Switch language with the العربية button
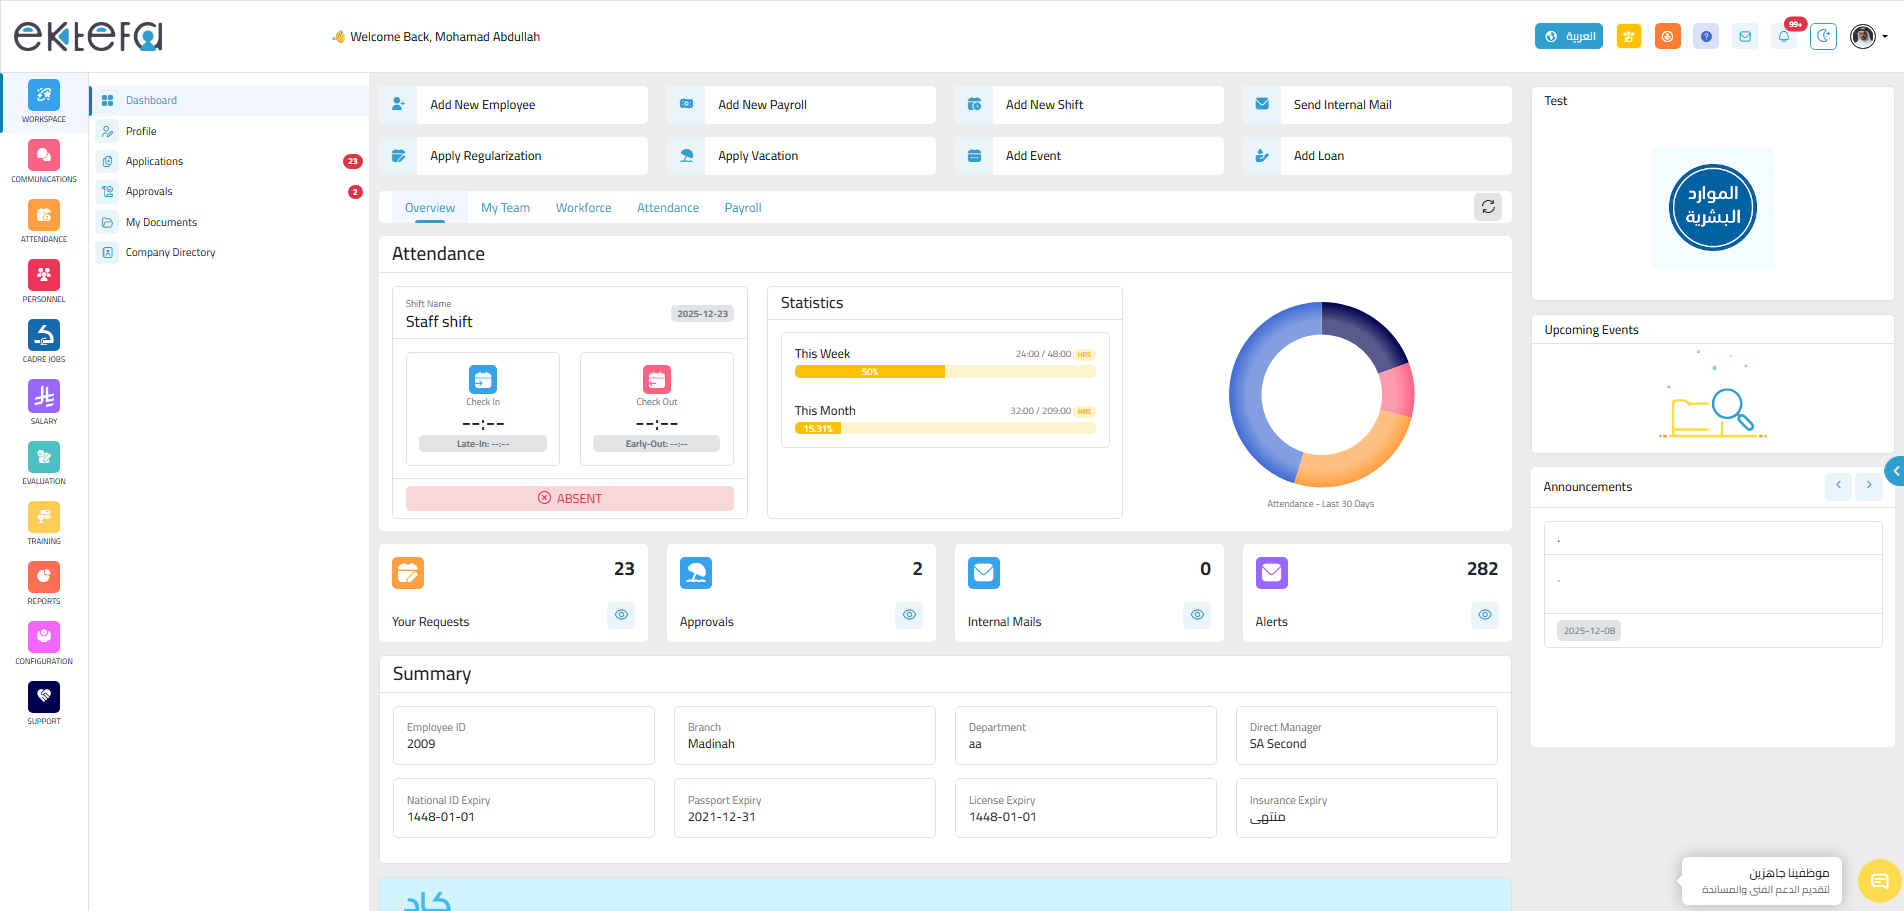Image resolution: width=1904 pixels, height=911 pixels. [x=1569, y=37]
